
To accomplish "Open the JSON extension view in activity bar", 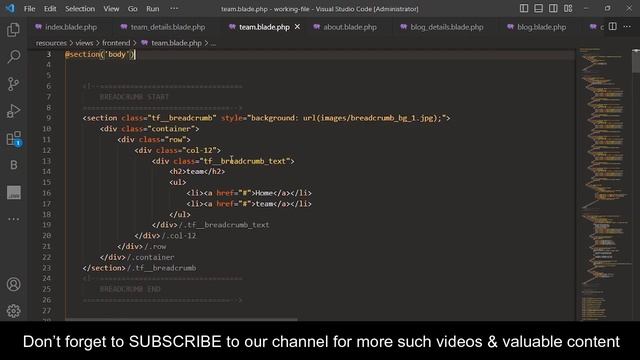I will [x=13, y=192].
